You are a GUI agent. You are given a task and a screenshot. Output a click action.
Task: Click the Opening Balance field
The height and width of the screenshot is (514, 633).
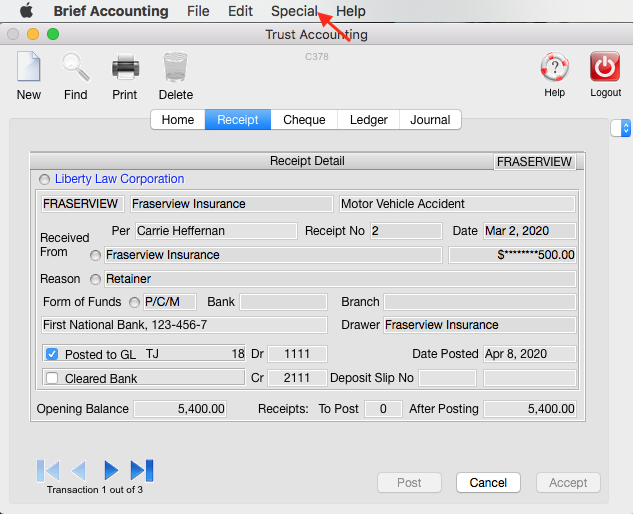pyautogui.click(x=180, y=409)
